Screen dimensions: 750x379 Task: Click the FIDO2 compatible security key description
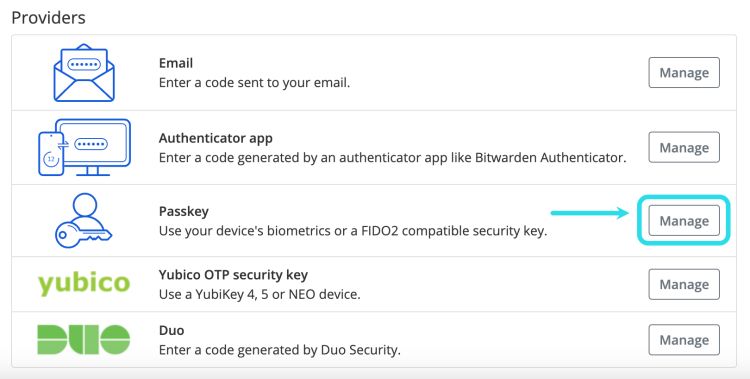click(353, 231)
